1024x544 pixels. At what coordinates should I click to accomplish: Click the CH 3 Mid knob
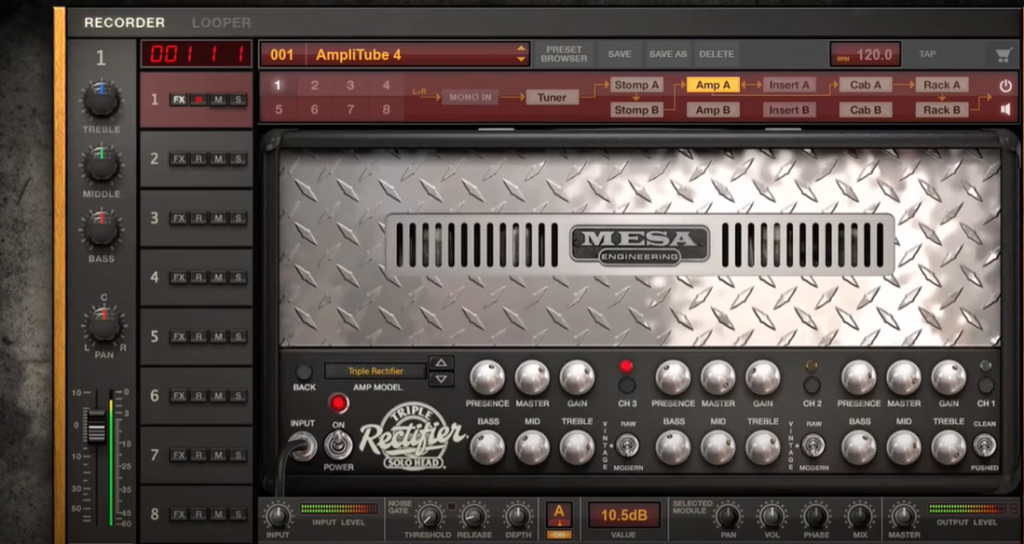point(532,447)
